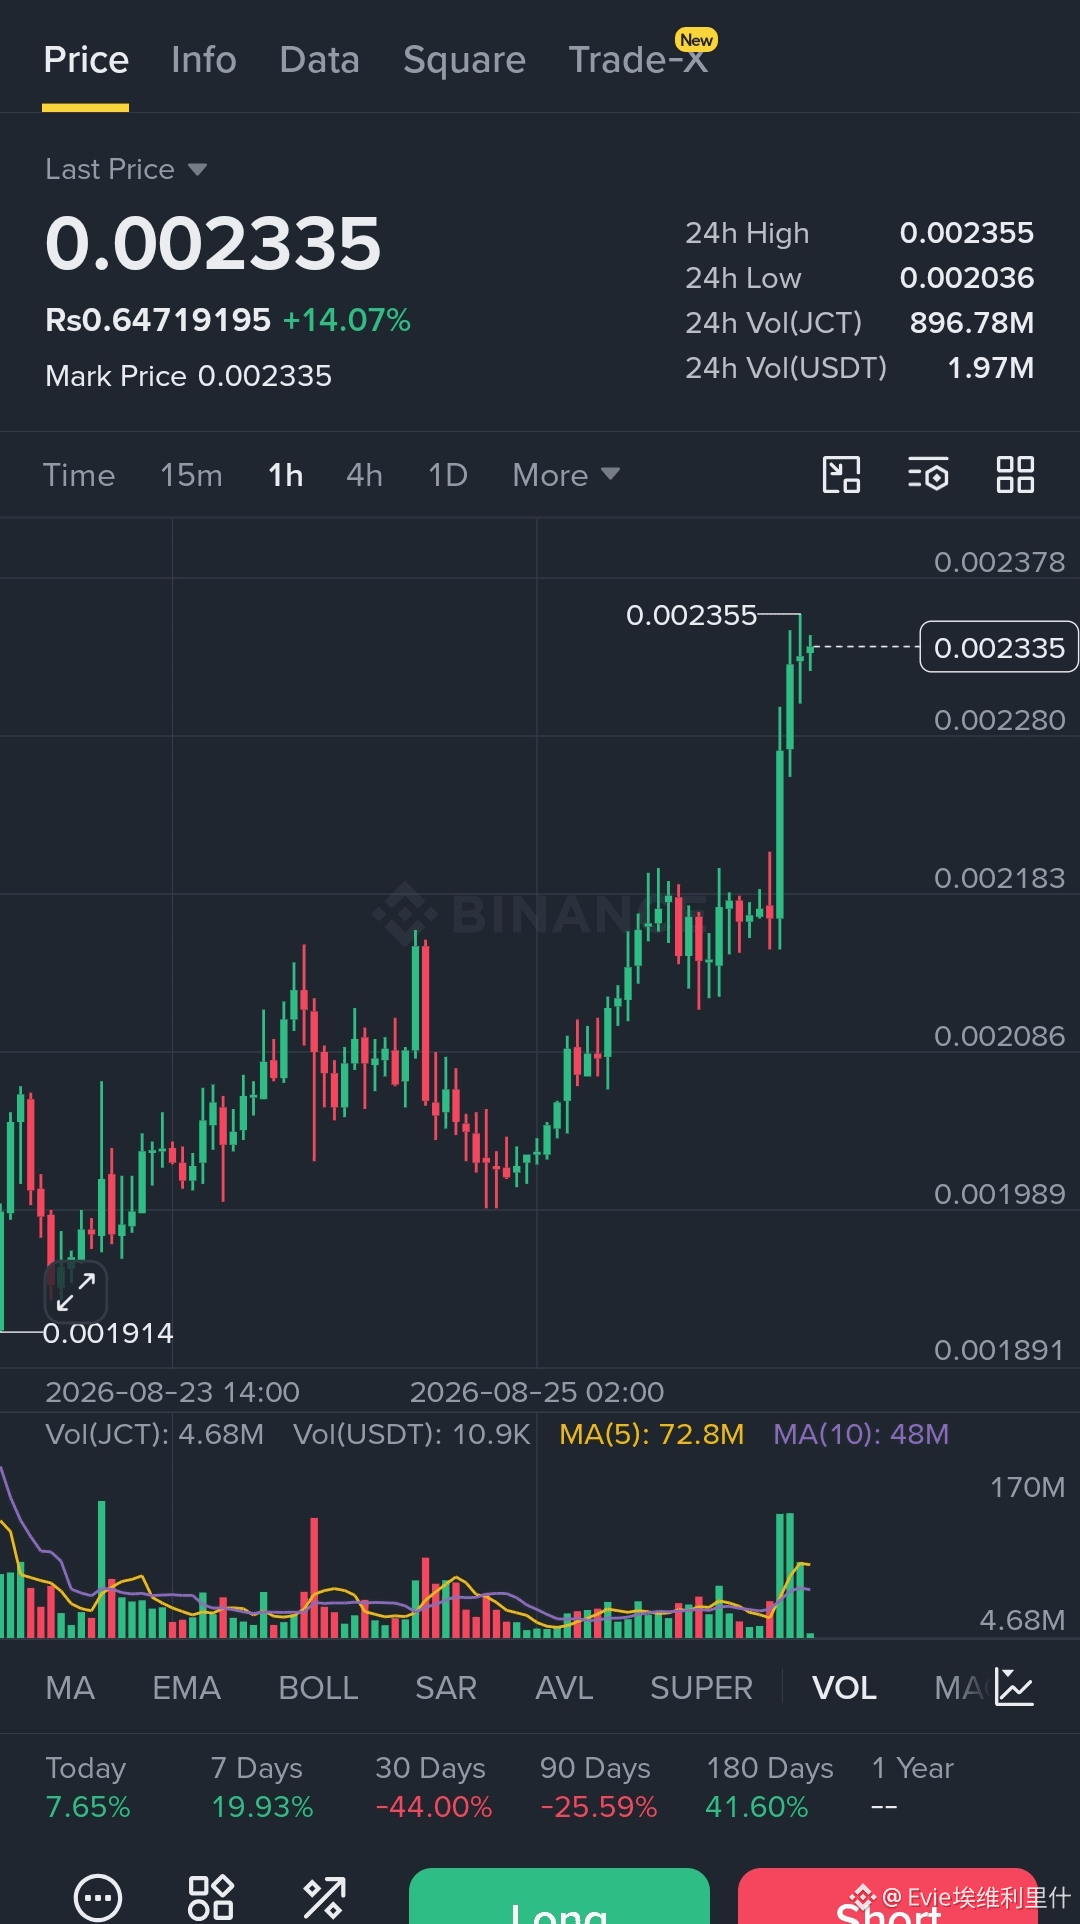Viewport: 1080px width, 1924px height.
Task: Tap the 90 Days -25.59% performance
Action: (598, 1787)
